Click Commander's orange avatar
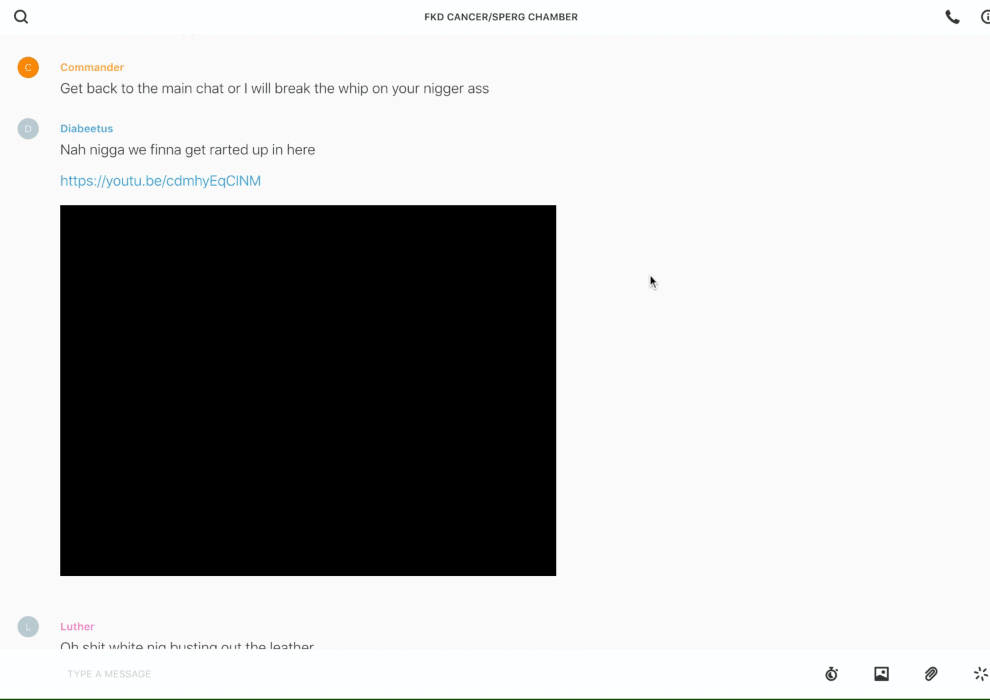This screenshot has width=990, height=700. coord(28,67)
